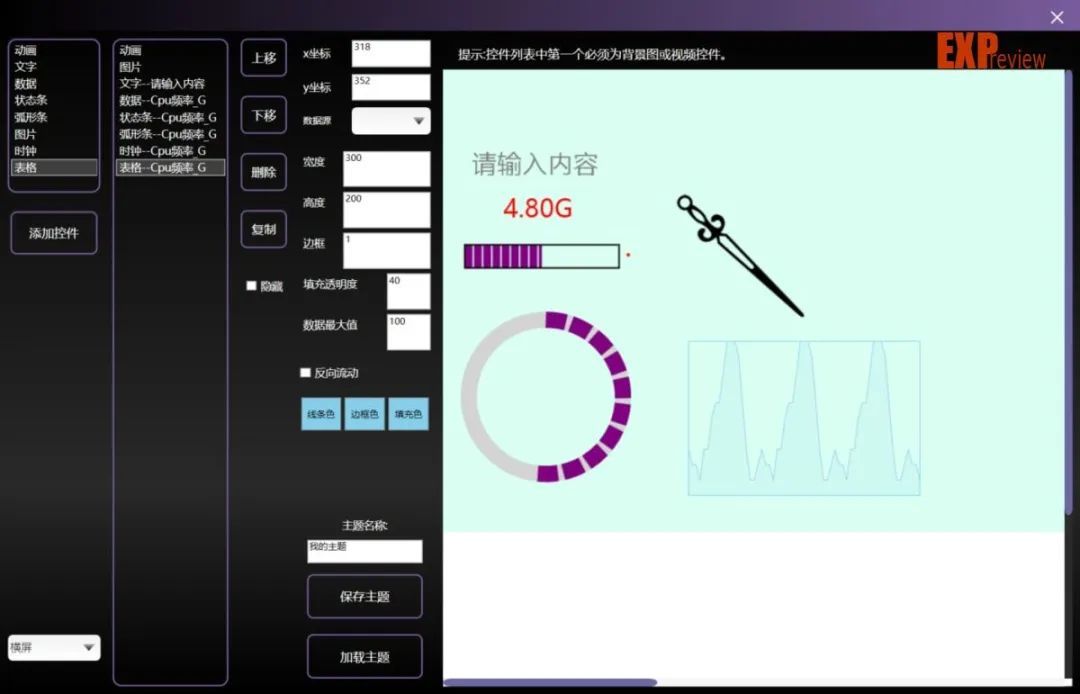
Task: Click the 下移 move down button
Action: pyautogui.click(x=264, y=115)
